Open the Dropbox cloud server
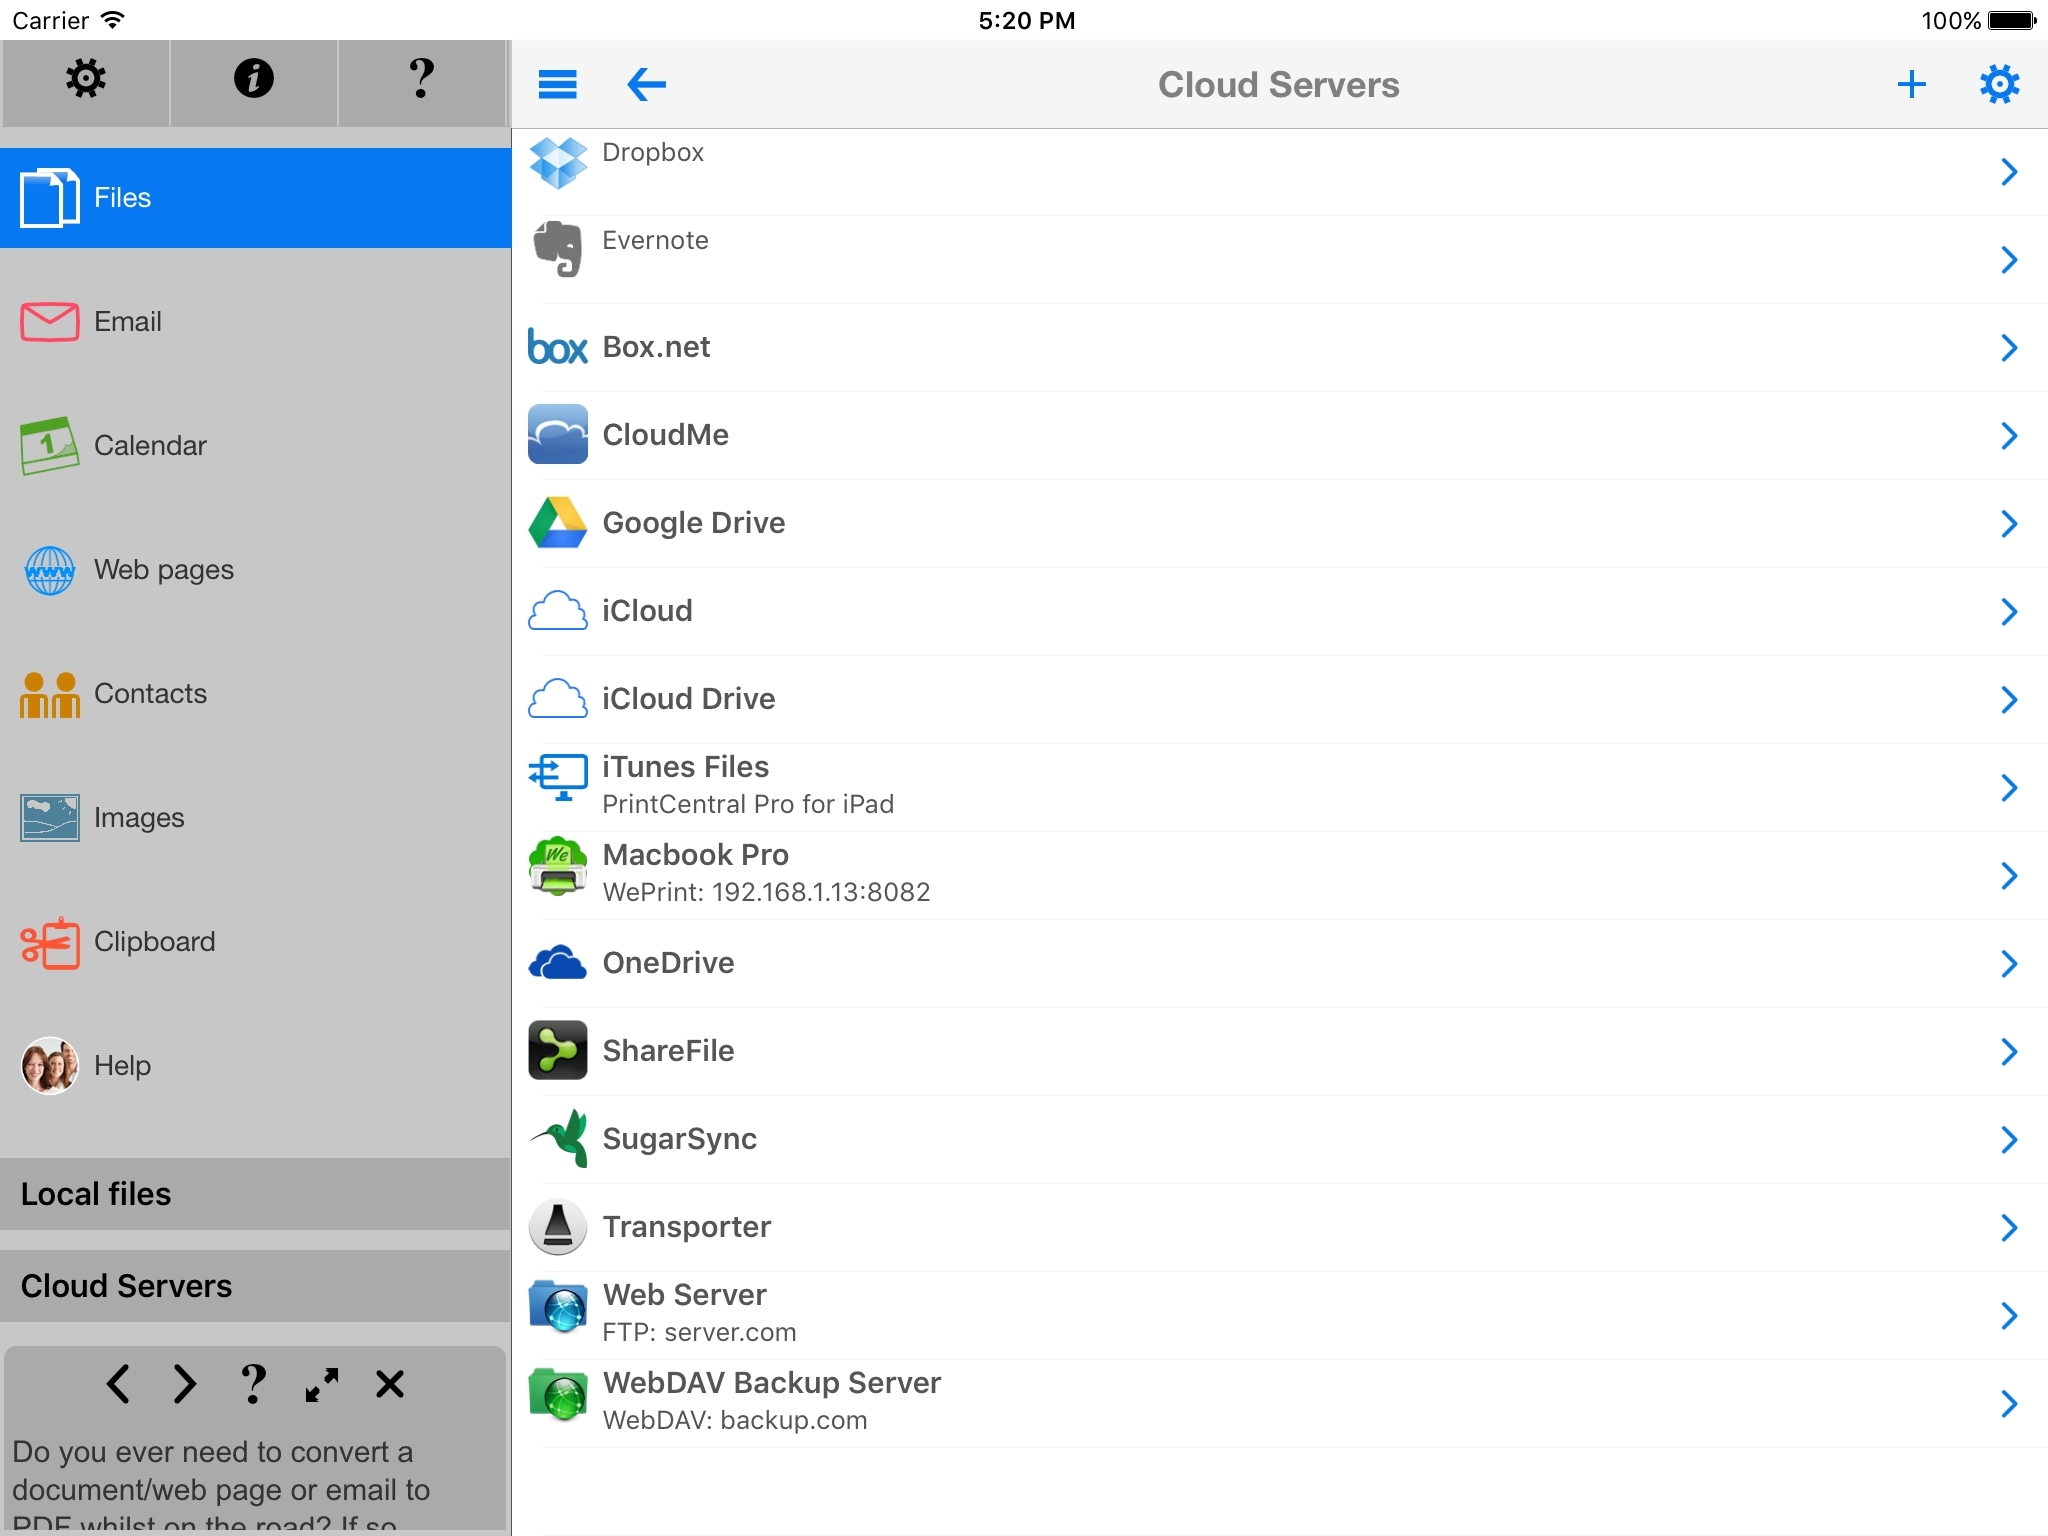 [x=1280, y=152]
